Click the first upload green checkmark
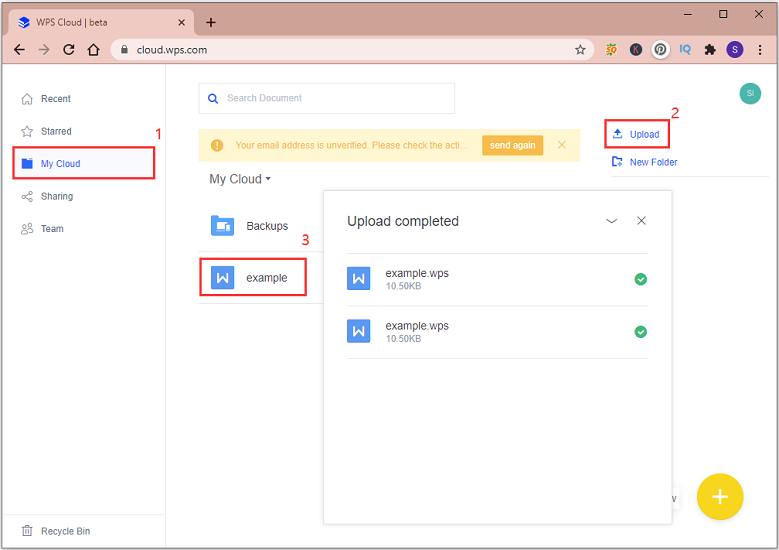The height and width of the screenshot is (550, 779). (x=641, y=279)
